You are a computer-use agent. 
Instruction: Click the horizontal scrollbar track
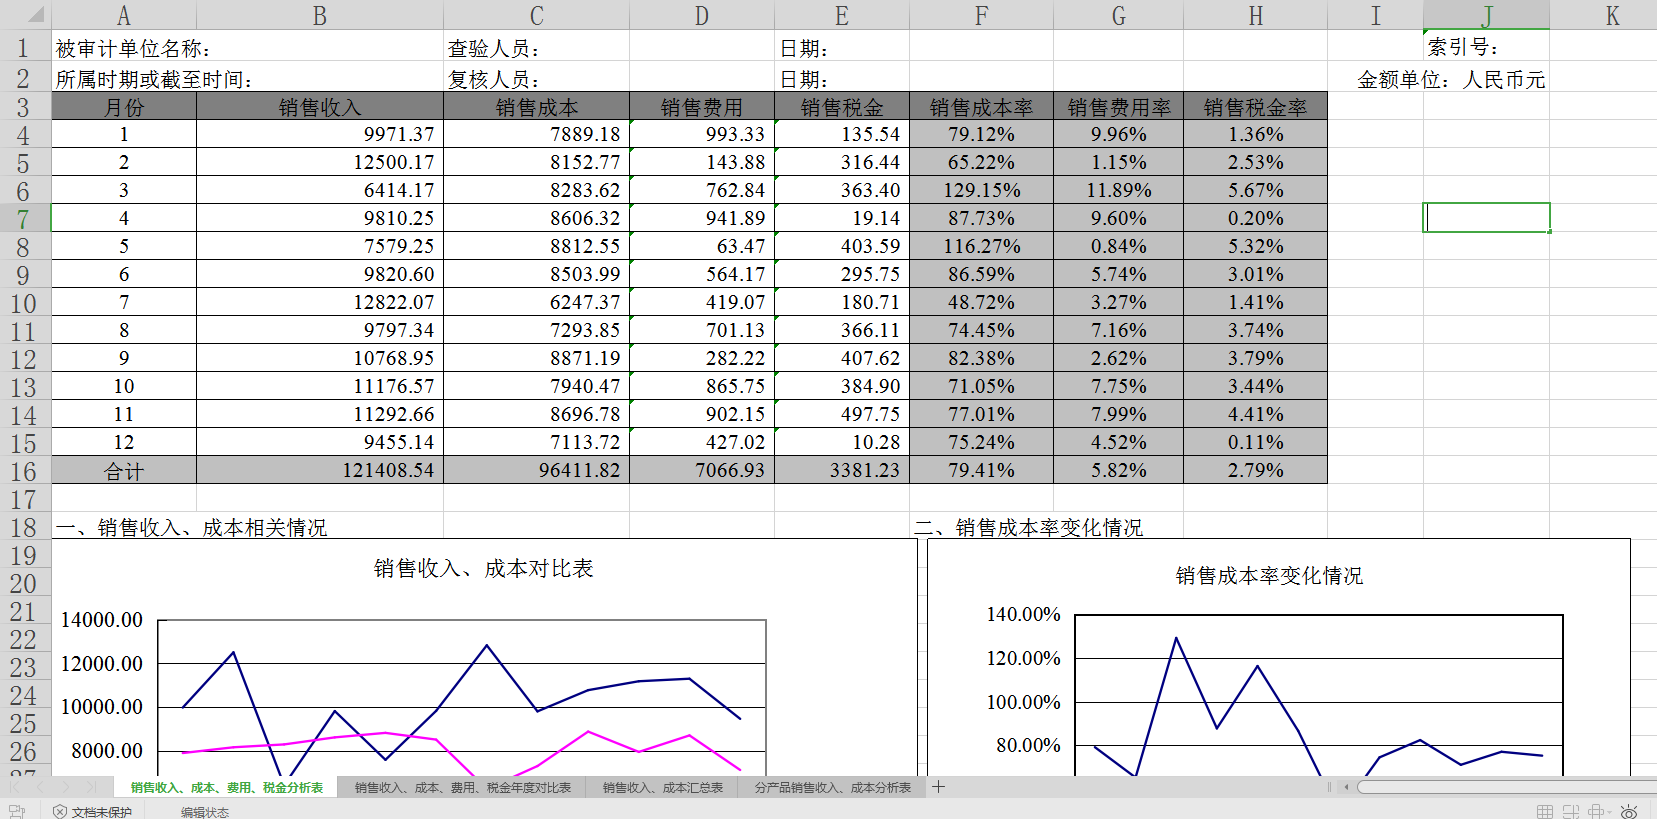coord(1507,787)
